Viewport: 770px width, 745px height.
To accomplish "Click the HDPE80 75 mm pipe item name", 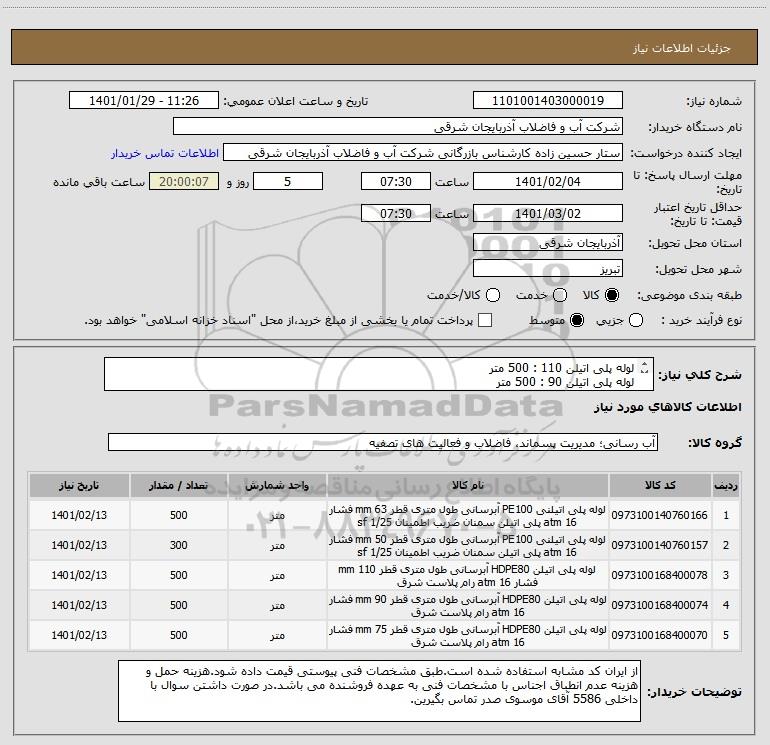I will point(468,635).
